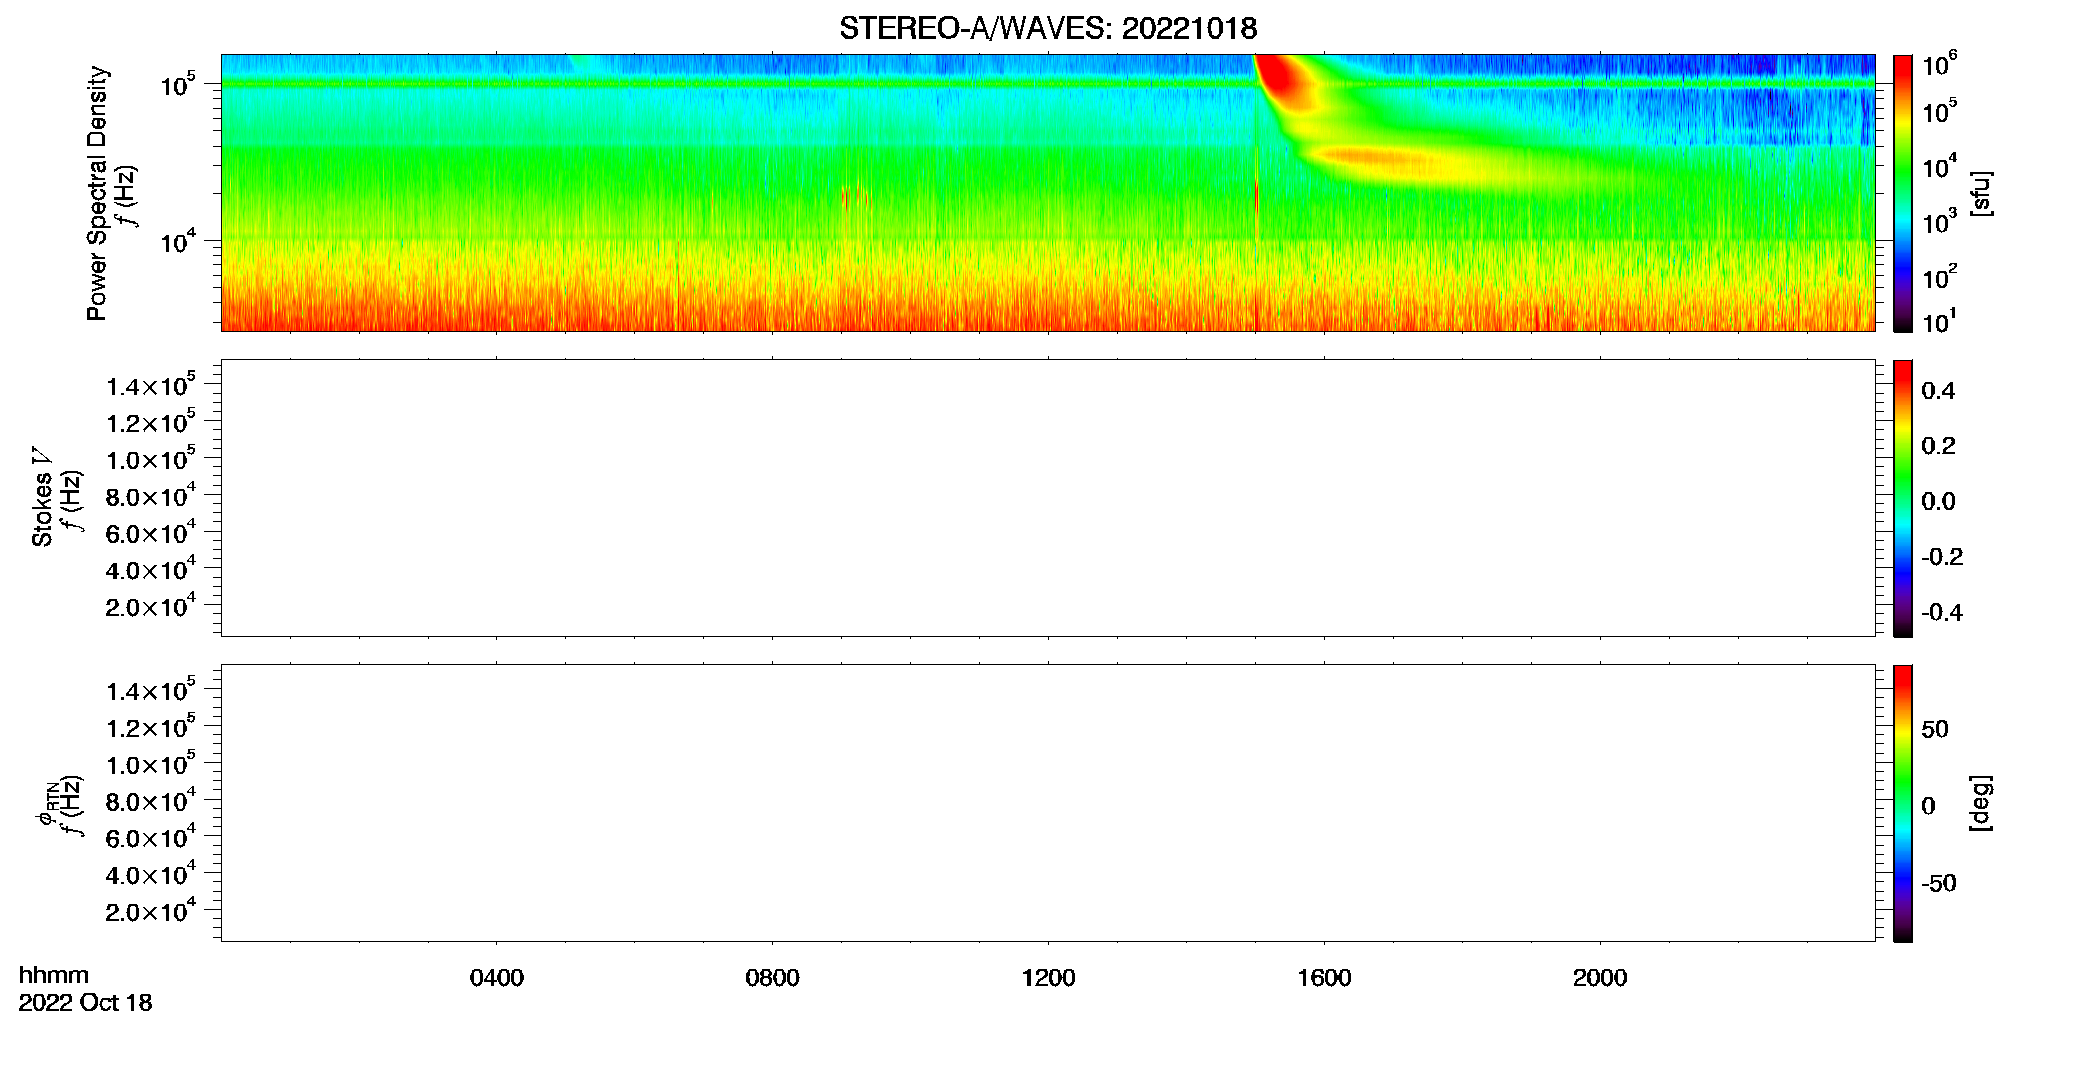2096x1080 pixels.
Task: Click the 0.0 tick on Stokes colorbar
Action: 1938,502
